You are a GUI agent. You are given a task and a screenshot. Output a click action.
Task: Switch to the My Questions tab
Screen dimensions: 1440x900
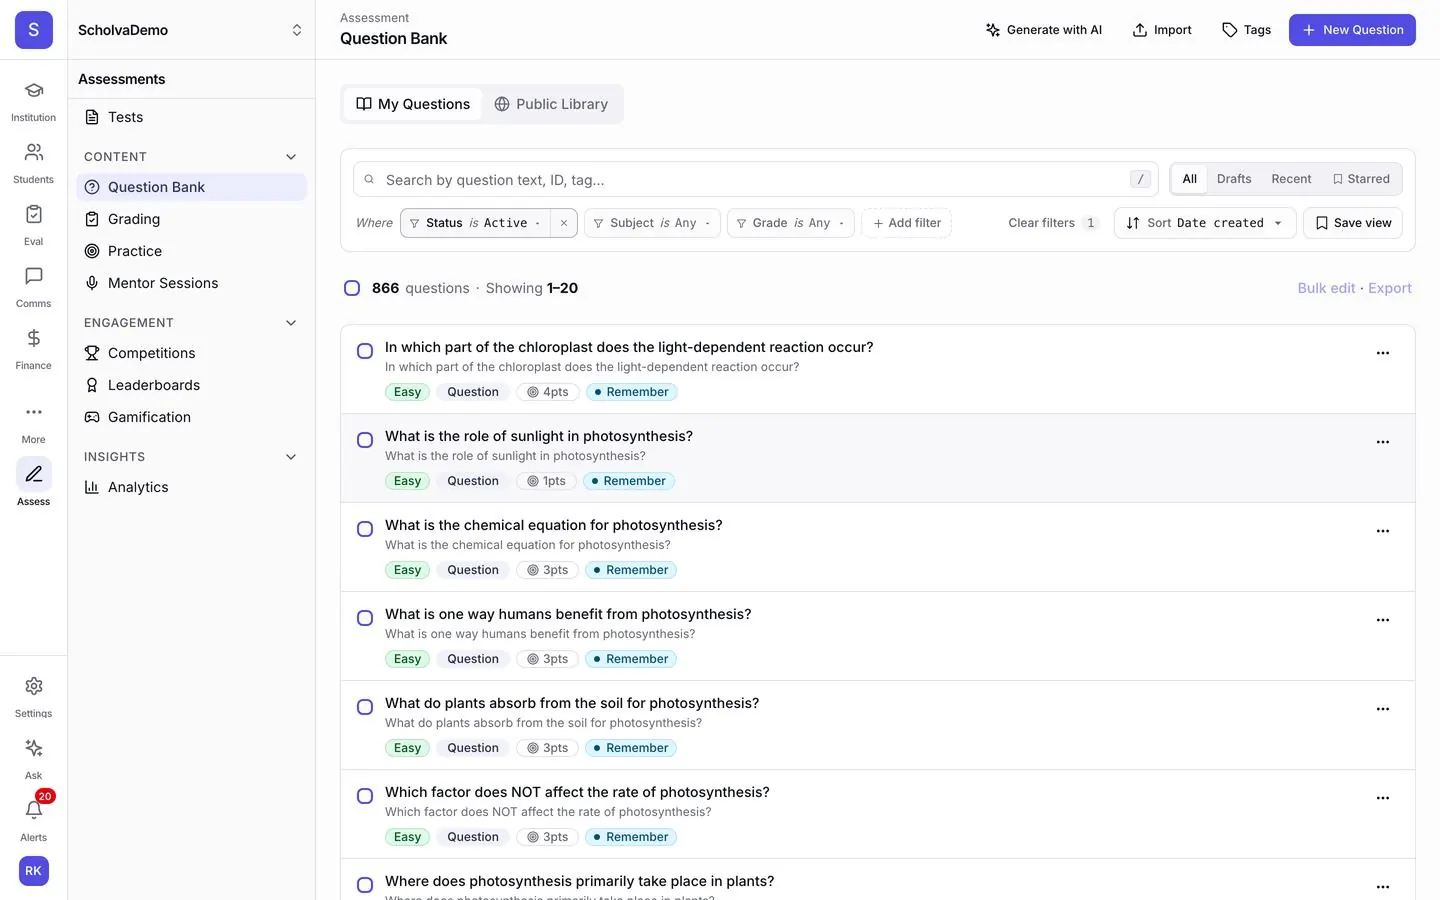(x=413, y=104)
